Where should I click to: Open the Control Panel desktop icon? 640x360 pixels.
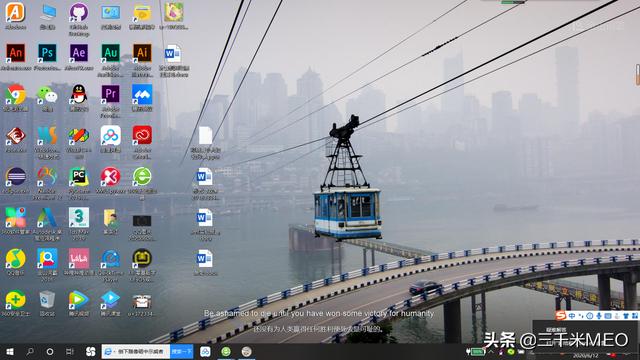(x=111, y=13)
